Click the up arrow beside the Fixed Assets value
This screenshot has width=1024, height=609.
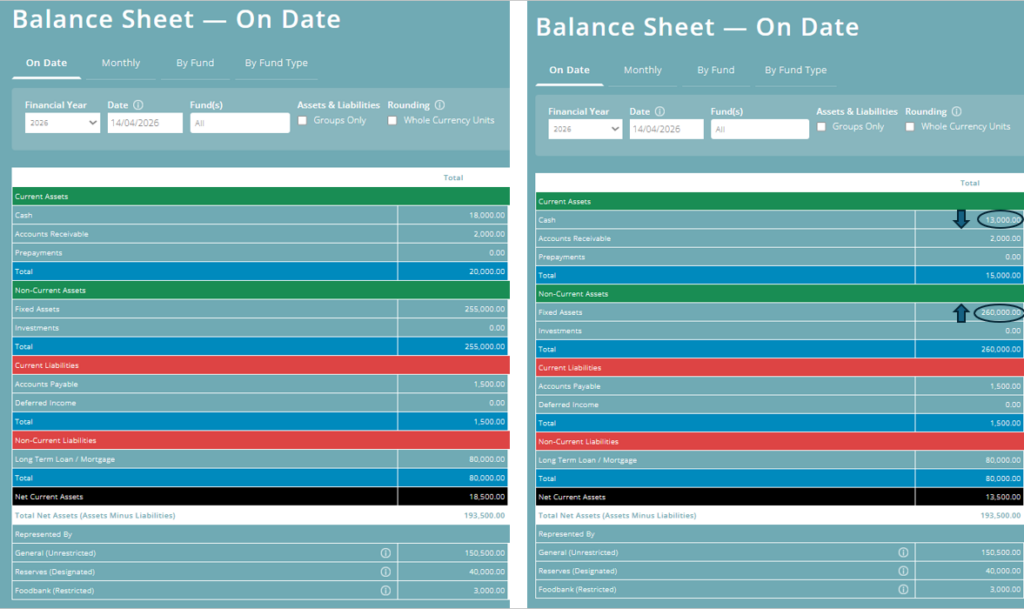click(x=961, y=313)
